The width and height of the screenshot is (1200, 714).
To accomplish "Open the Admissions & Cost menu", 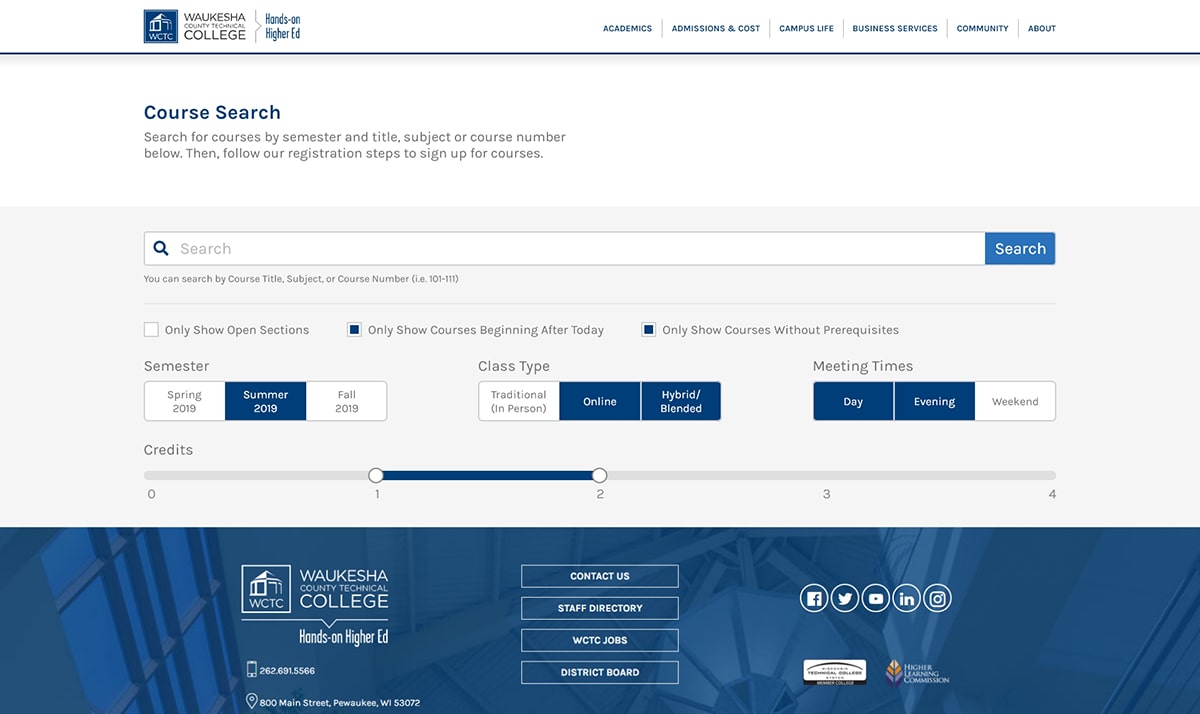I will pos(715,28).
